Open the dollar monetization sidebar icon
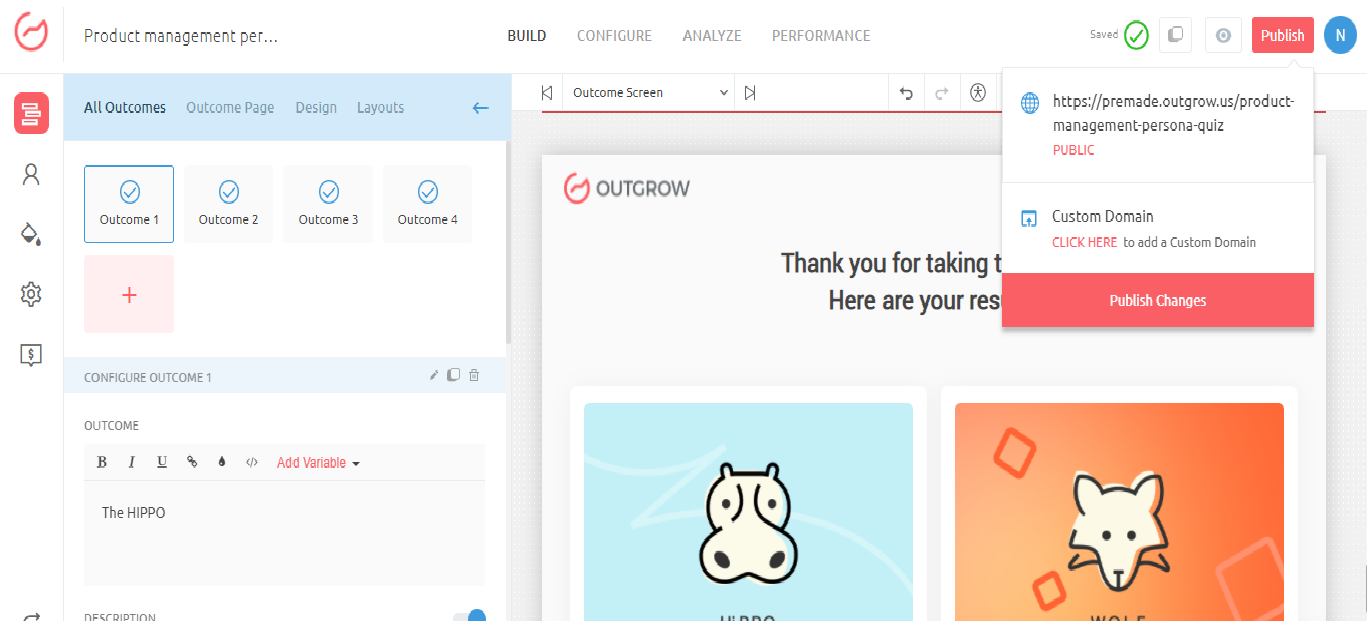The height and width of the screenshot is (621, 1367). point(31,354)
